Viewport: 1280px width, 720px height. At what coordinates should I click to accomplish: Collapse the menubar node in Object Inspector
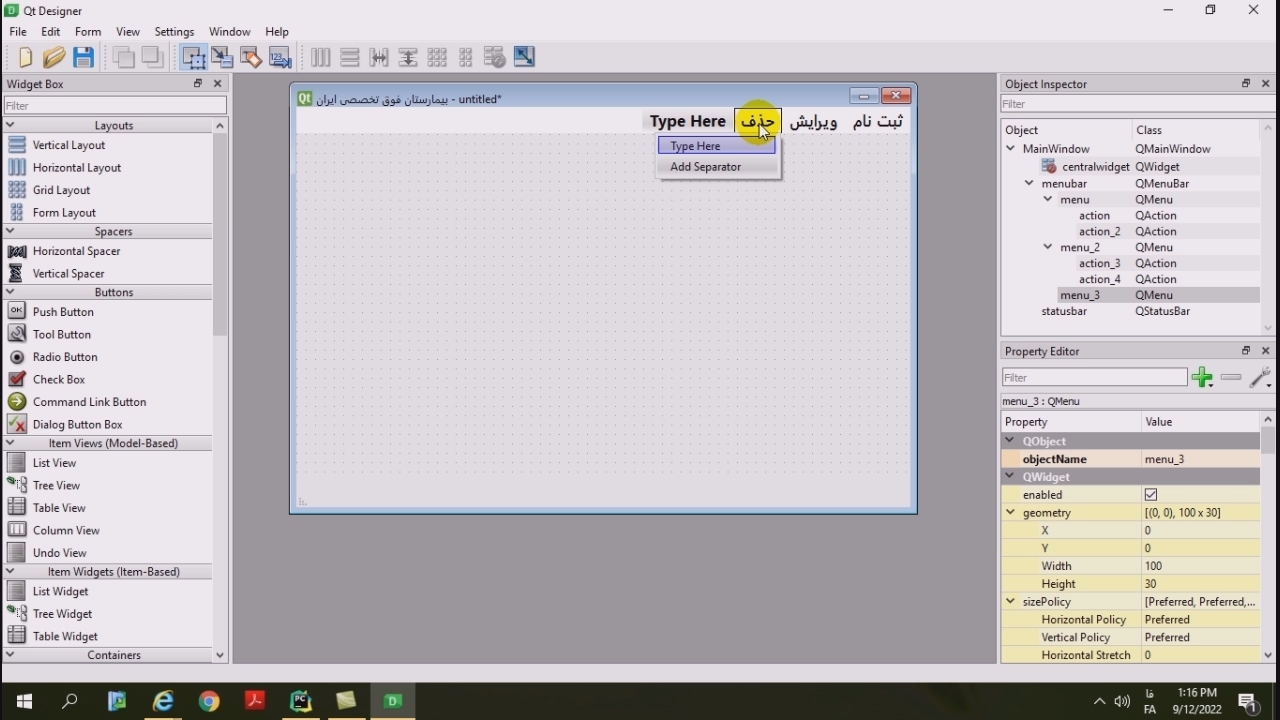pos(1029,184)
